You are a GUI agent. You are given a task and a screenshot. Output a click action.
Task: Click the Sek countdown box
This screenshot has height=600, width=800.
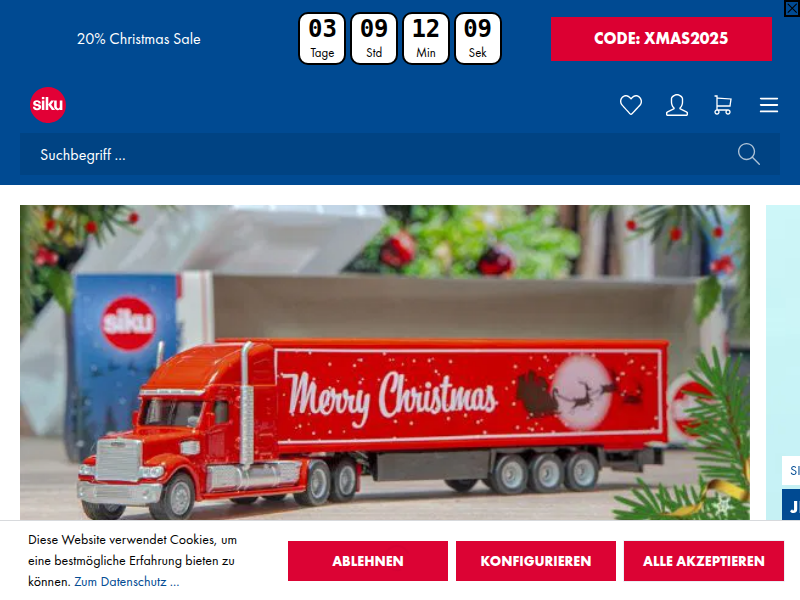478,39
